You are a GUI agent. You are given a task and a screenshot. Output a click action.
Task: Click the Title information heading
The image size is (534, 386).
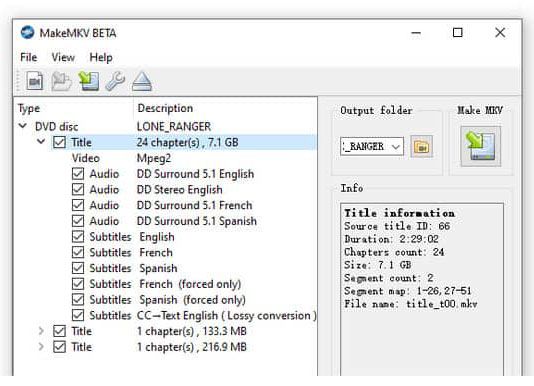pyautogui.click(x=399, y=213)
